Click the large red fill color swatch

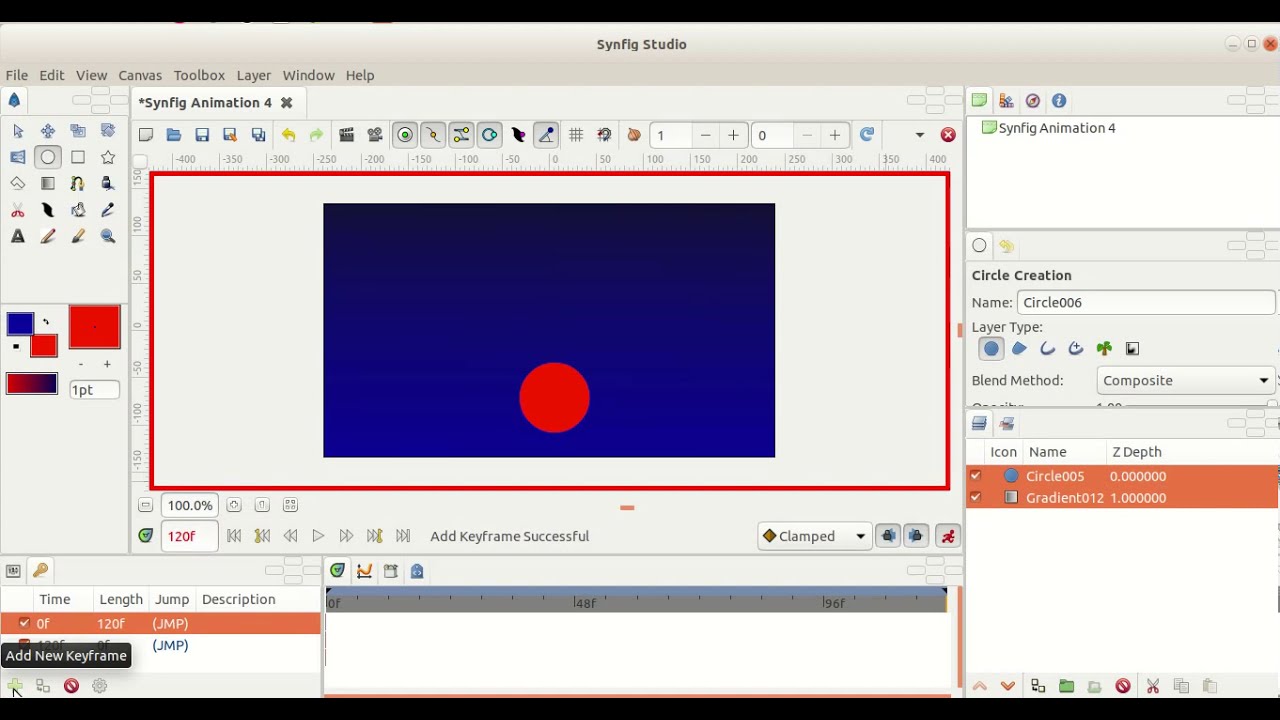tap(95, 328)
